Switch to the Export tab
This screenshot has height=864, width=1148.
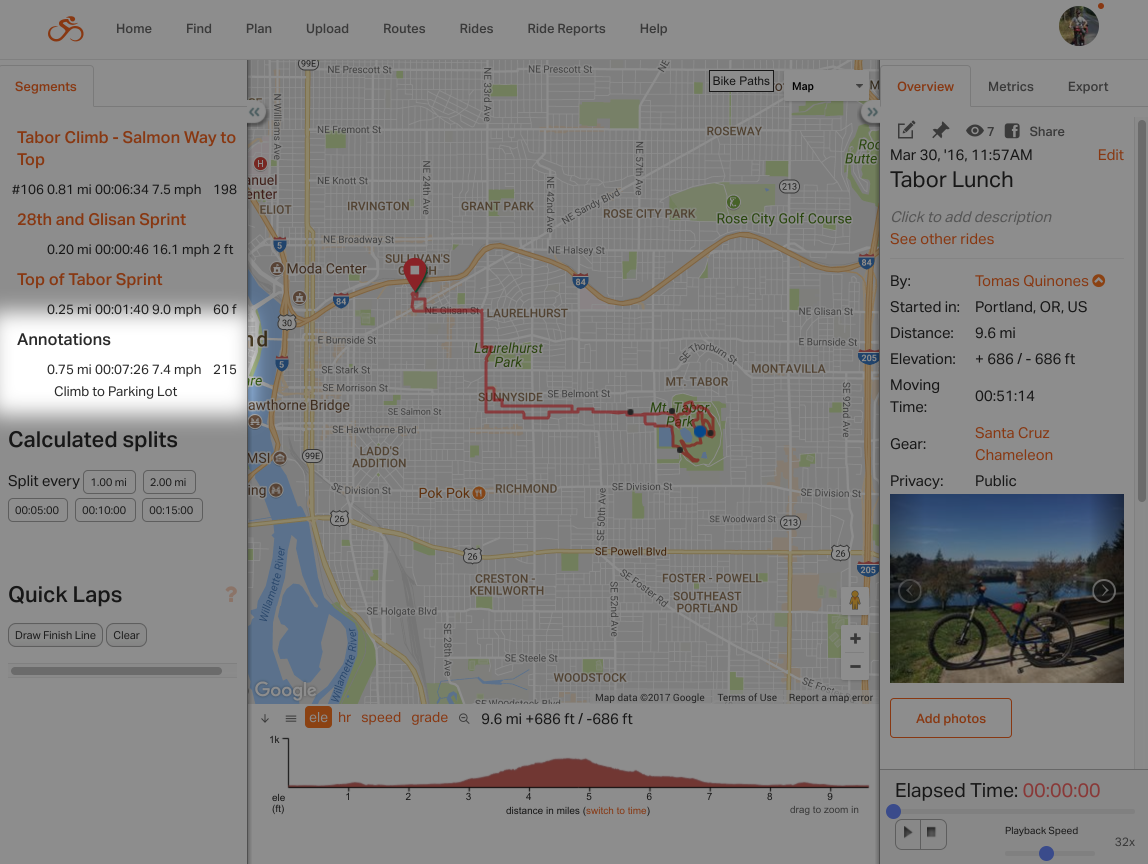point(1087,86)
